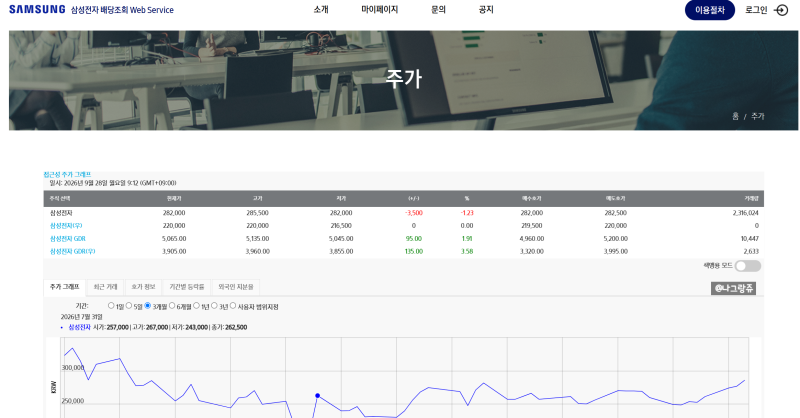Viewport: 800px width, 418px height.
Task: Click the 3,995.00 ask price cell
Action: (x=616, y=252)
